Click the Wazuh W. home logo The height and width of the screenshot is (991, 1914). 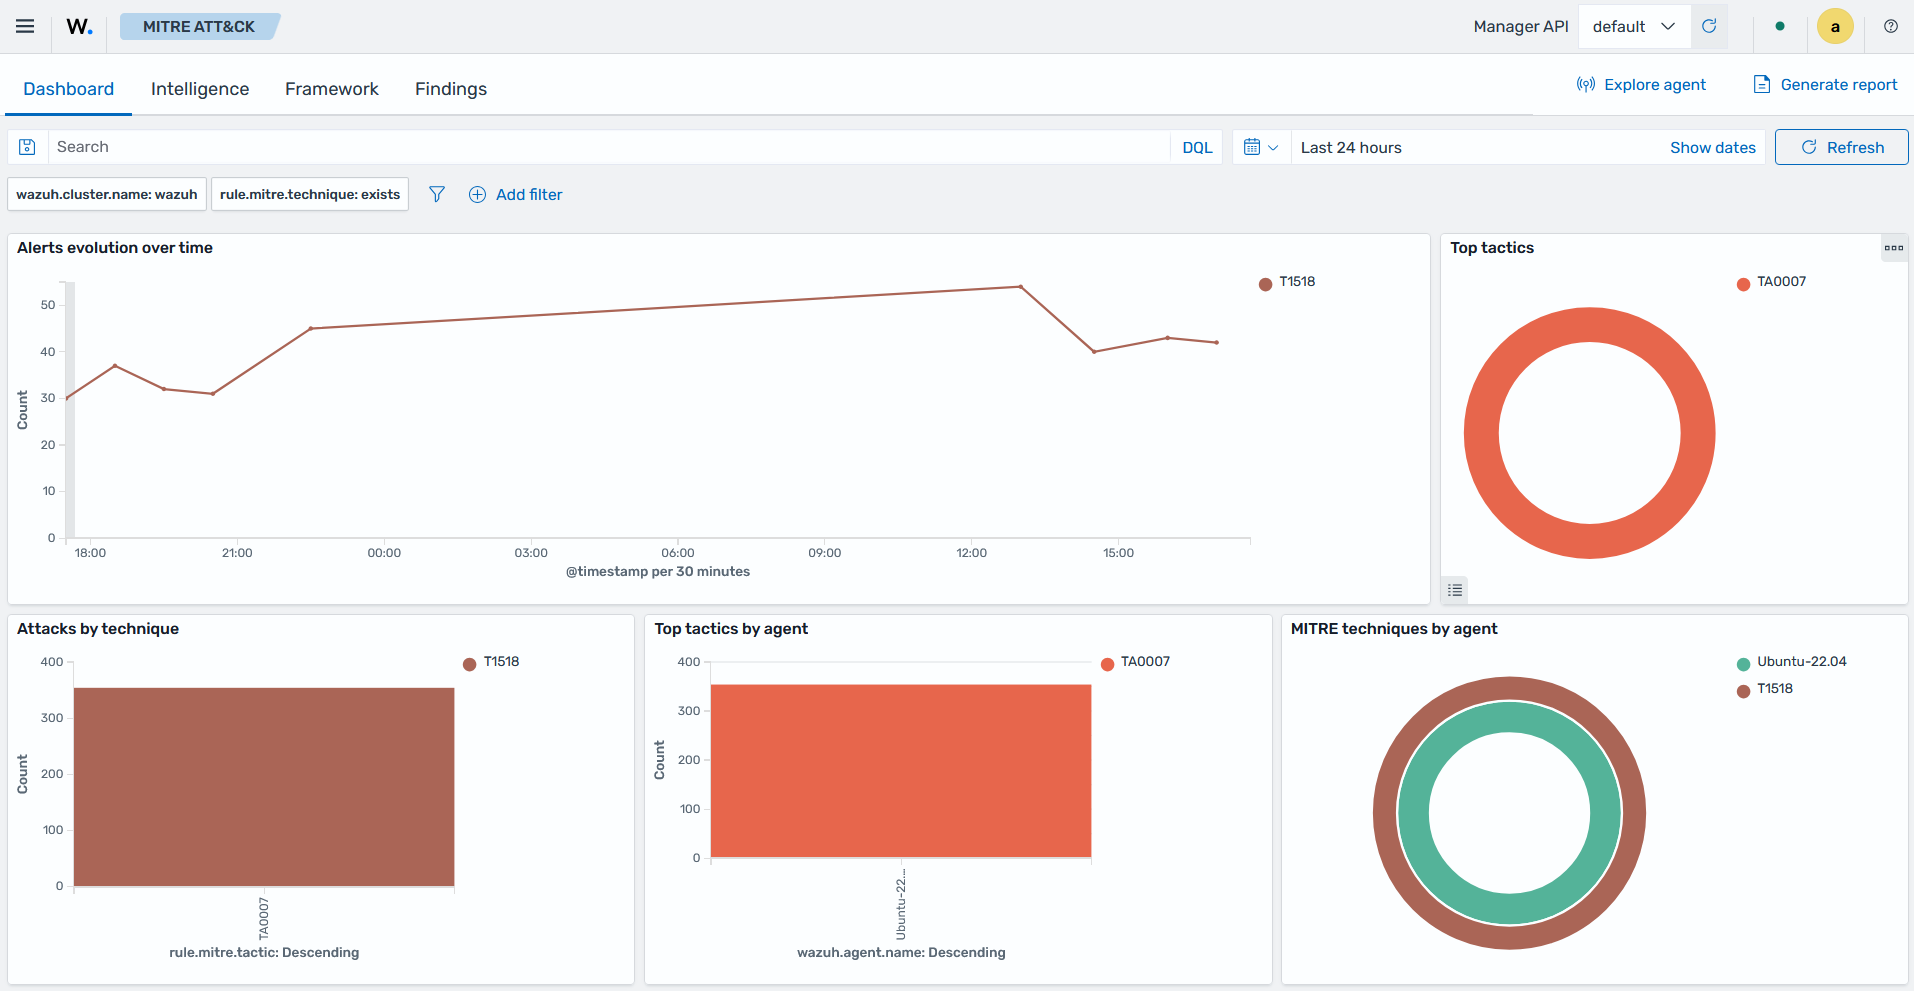coord(80,27)
